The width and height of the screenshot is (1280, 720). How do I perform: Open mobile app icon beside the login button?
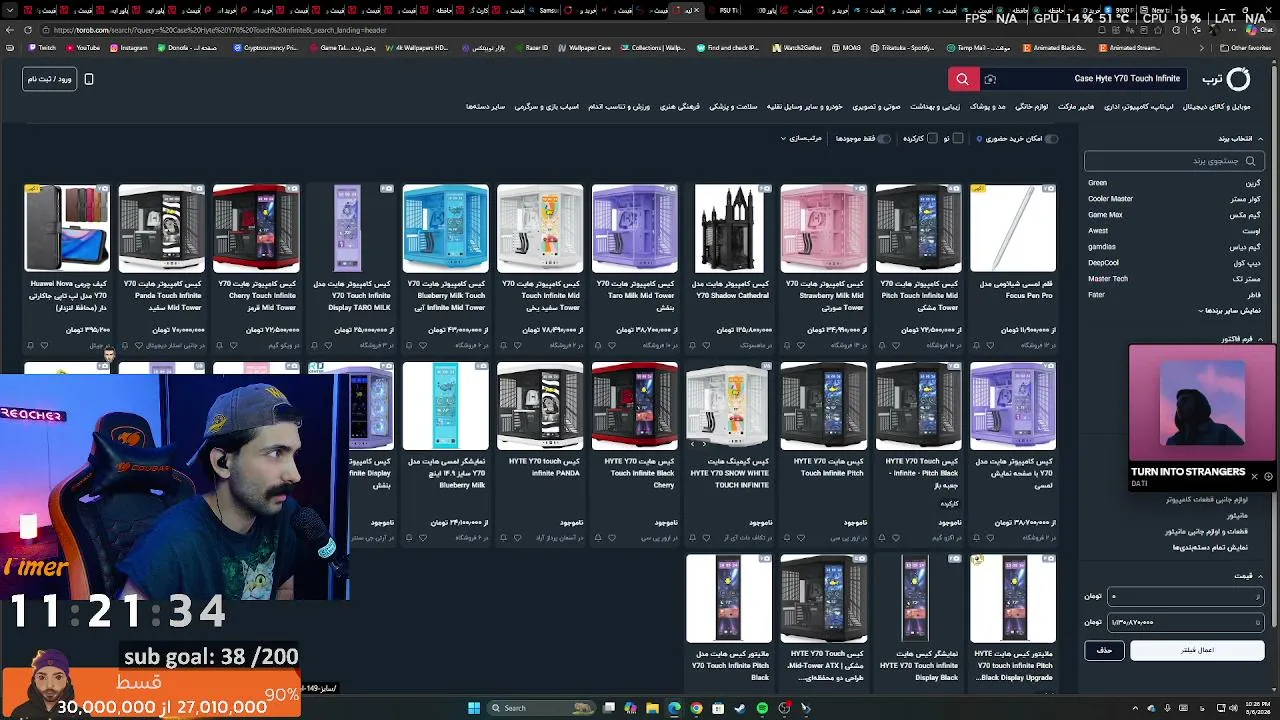[x=89, y=79]
